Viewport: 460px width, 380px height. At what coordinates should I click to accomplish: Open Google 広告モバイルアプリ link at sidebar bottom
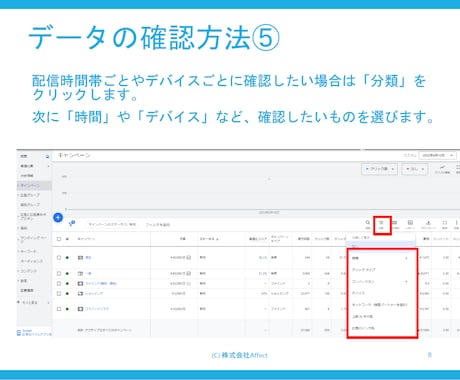(34, 333)
